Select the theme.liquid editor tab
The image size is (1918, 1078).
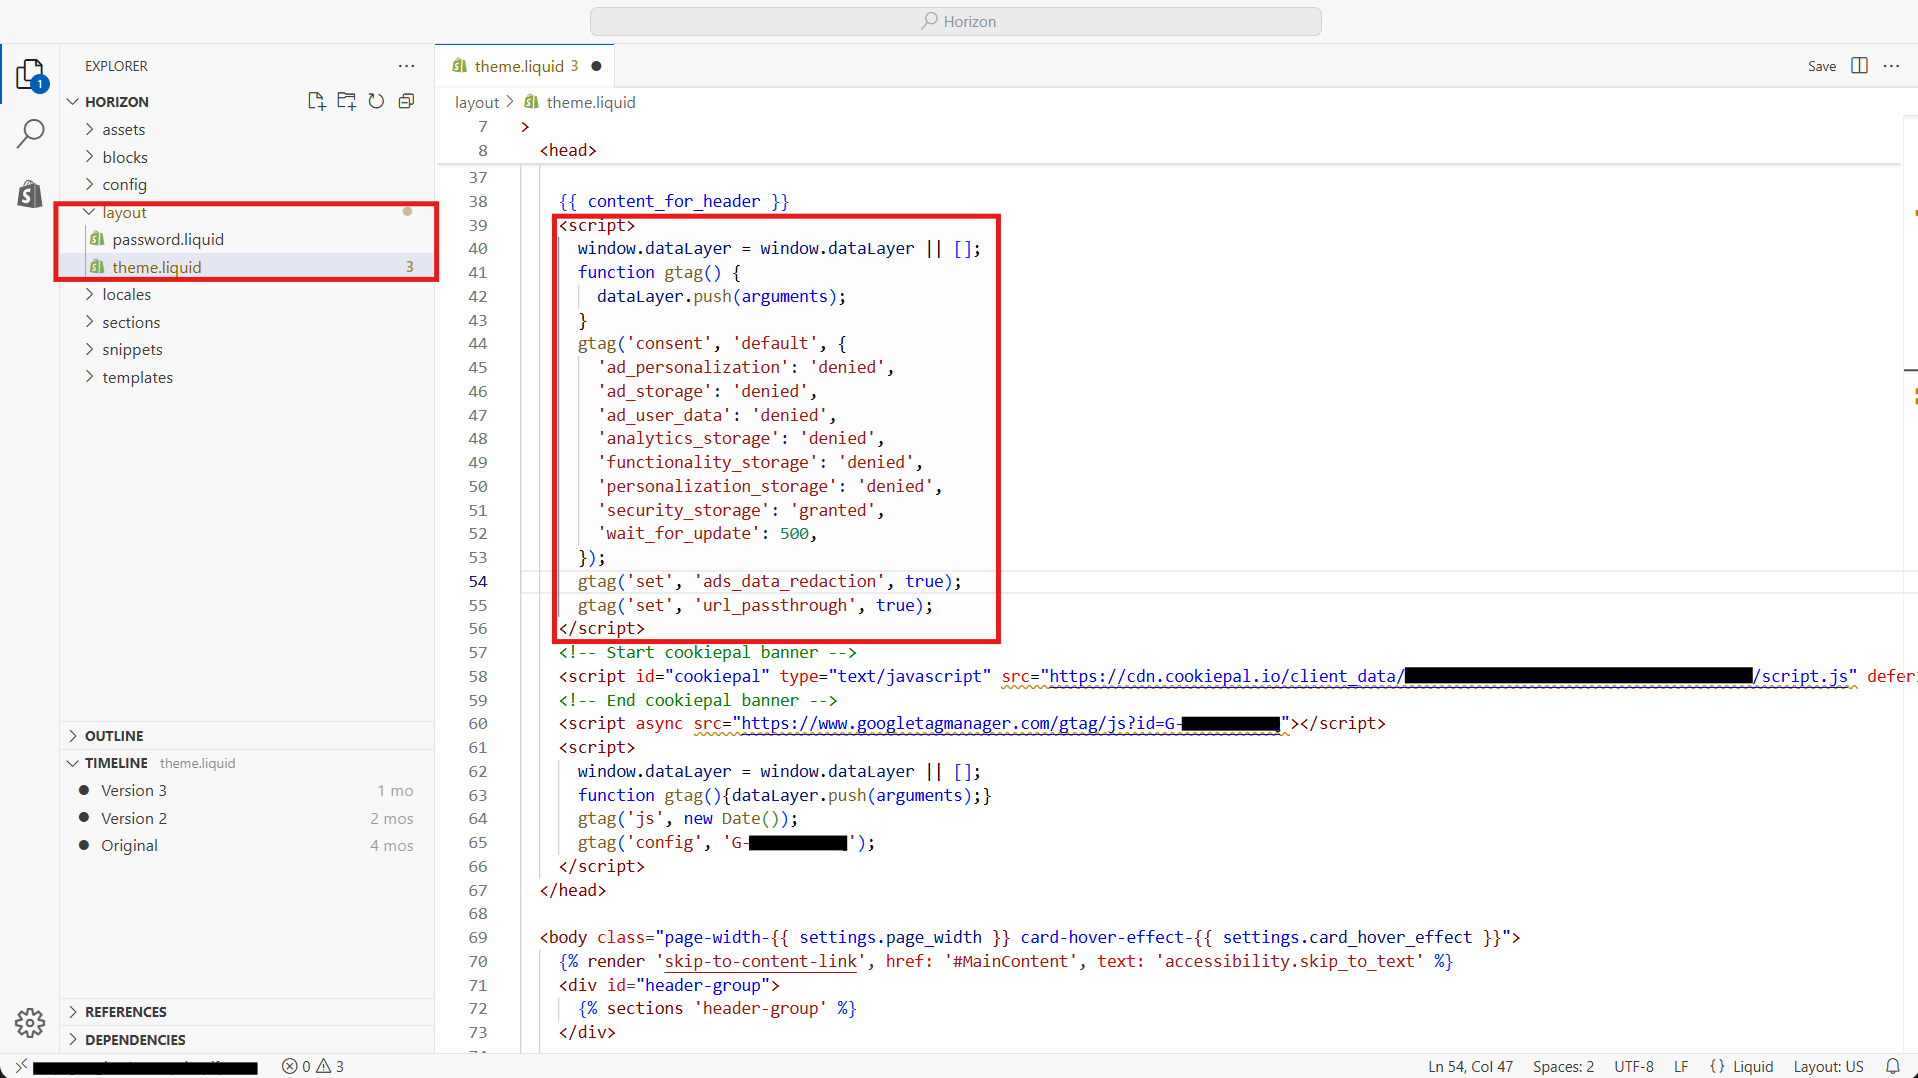(522, 65)
